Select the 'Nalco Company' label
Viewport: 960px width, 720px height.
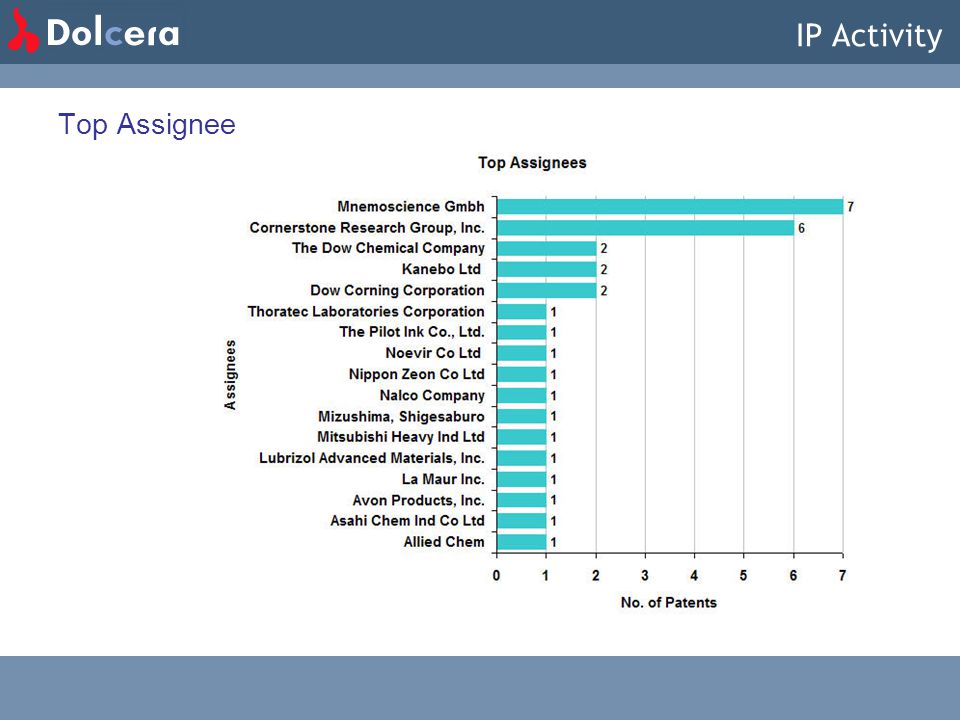(x=432, y=396)
